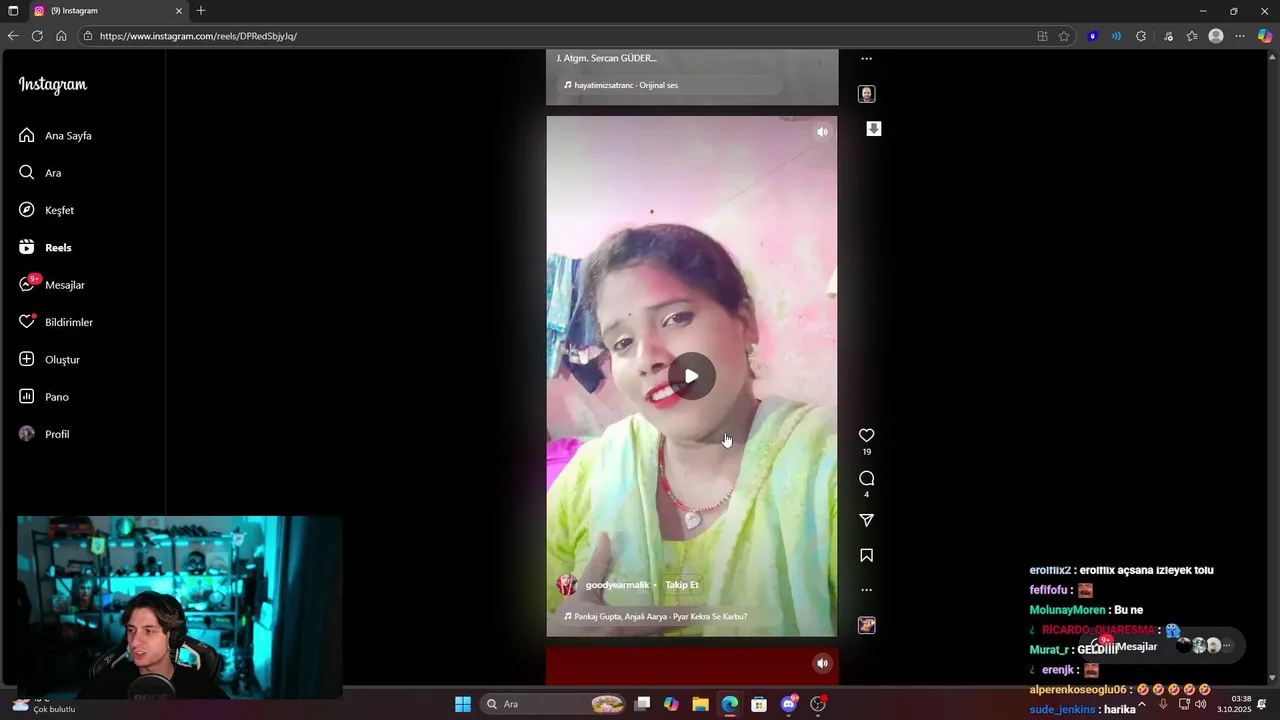
Task: Open Profil from the sidebar
Action: tap(43, 434)
